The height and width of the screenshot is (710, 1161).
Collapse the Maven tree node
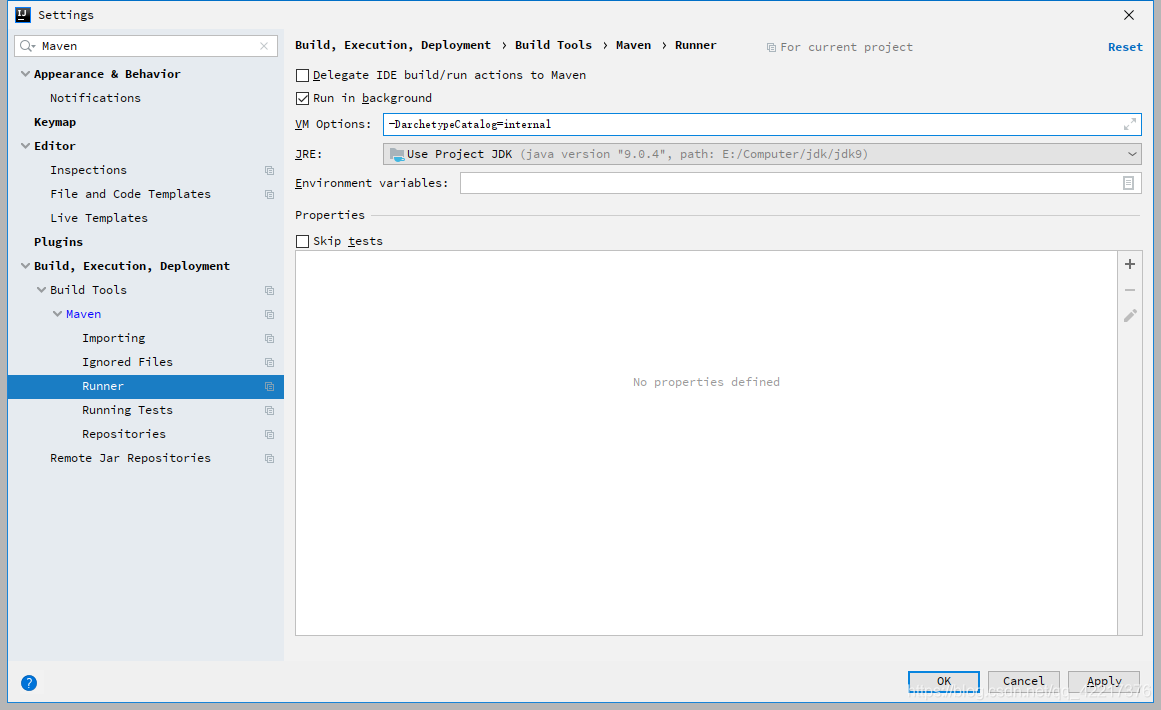(x=58, y=314)
